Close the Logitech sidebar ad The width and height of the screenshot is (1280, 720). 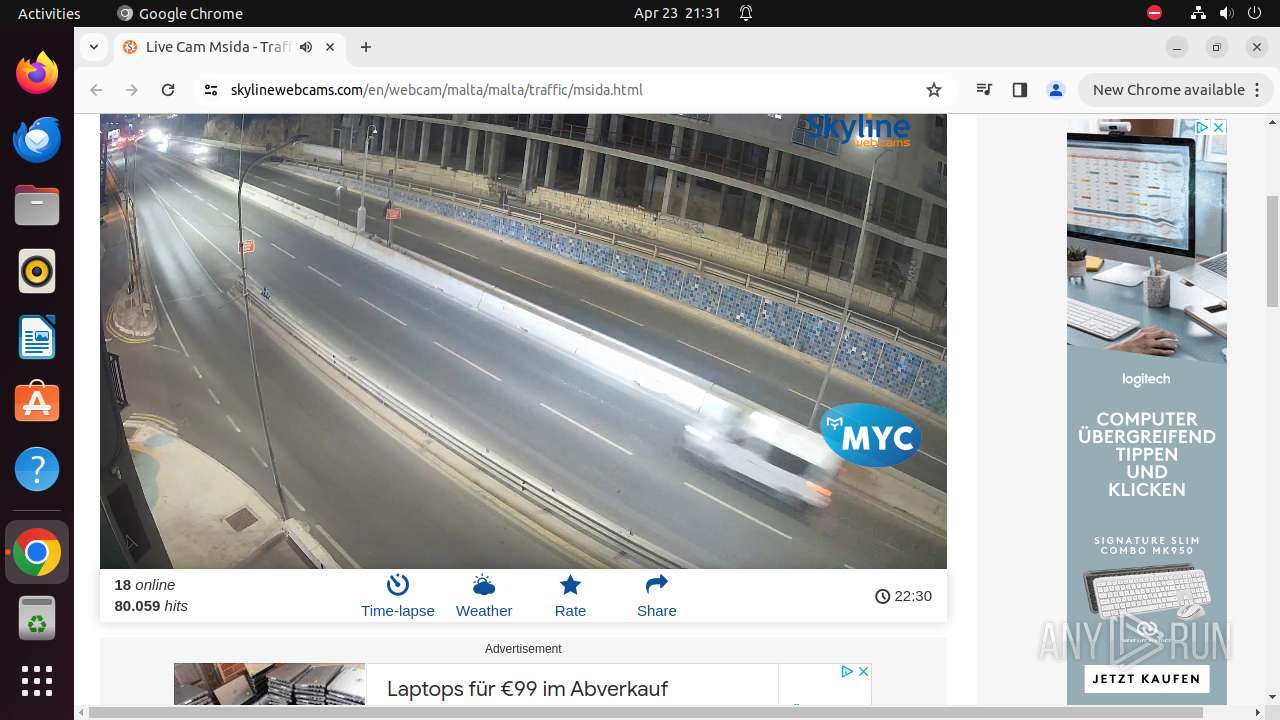click(x=1218, y=127)
